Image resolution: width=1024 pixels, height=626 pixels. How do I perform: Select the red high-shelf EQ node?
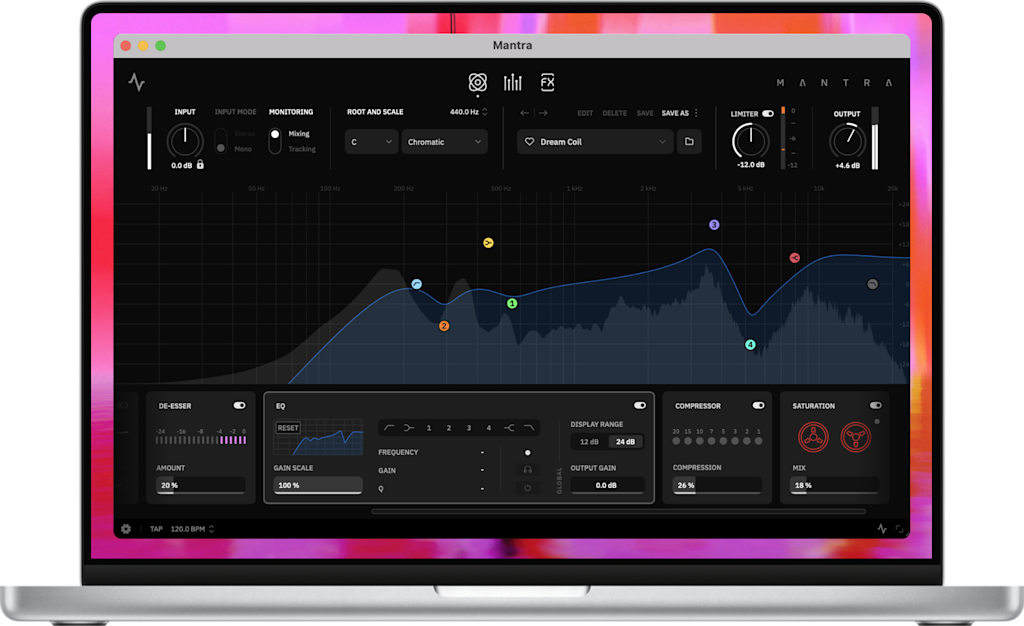point(794,258)
